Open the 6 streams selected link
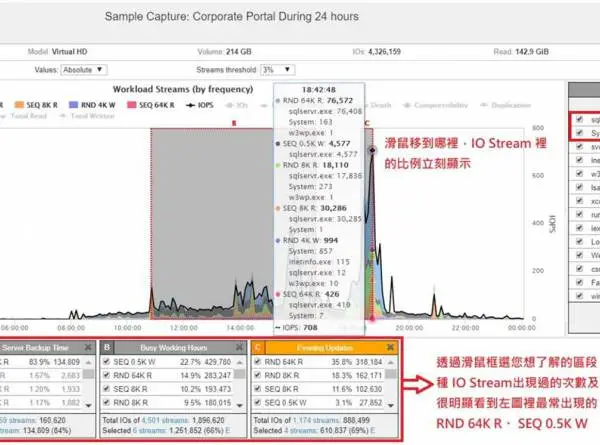Image resolution: width=600 pixels, height=445 pixels. (150, 430)
